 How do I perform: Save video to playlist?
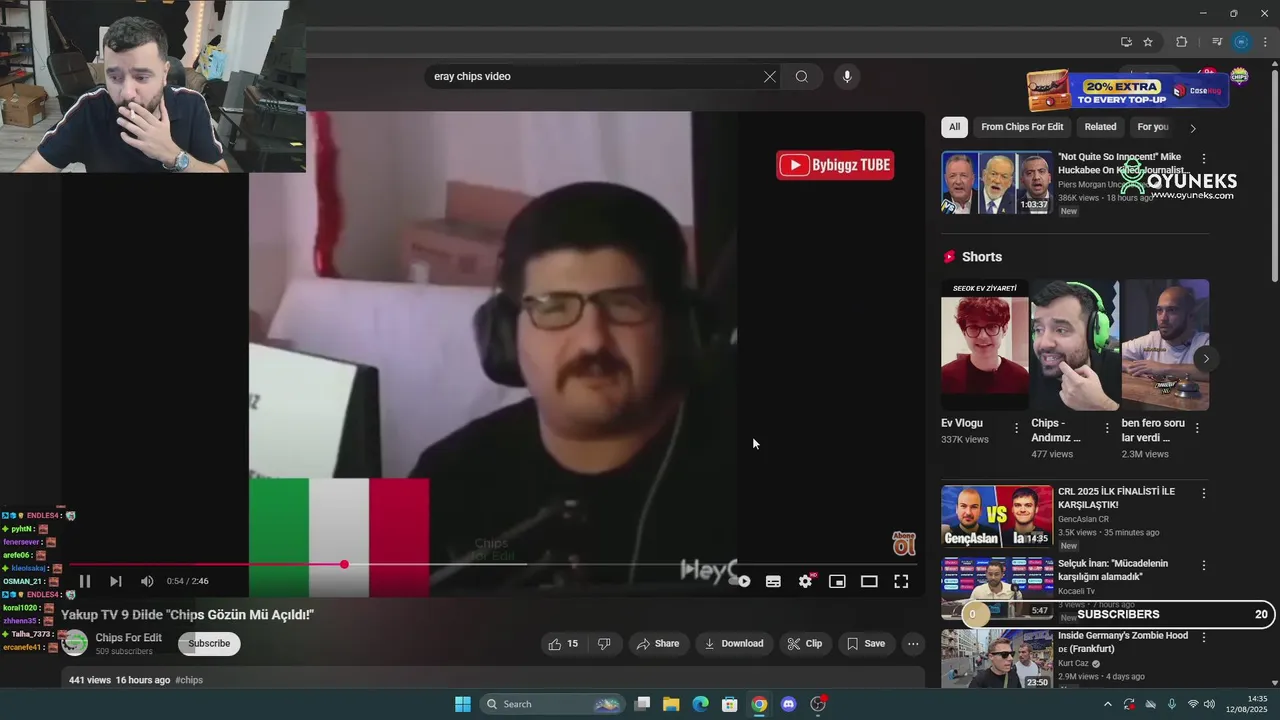pyautogui.click(x=866, y=644)
